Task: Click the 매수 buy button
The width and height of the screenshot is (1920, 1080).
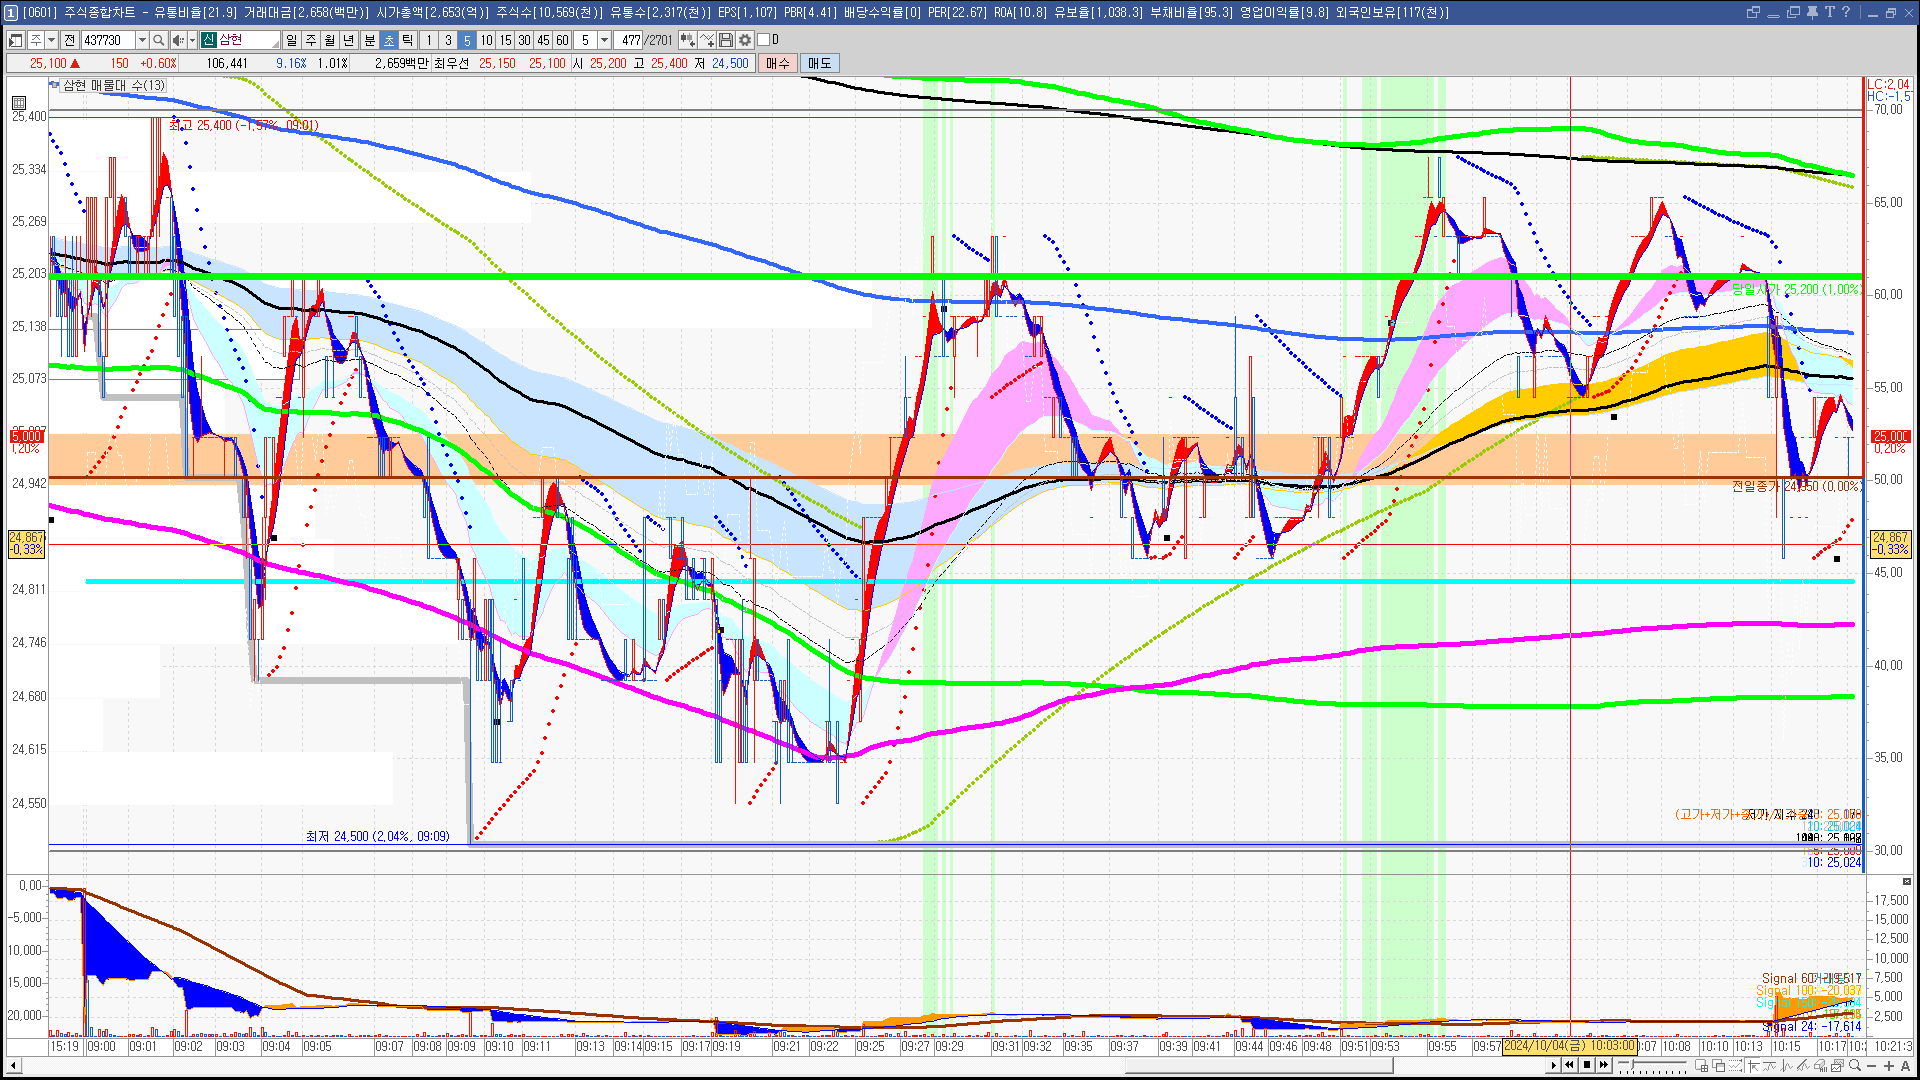Action: click(x=778, y=63)
